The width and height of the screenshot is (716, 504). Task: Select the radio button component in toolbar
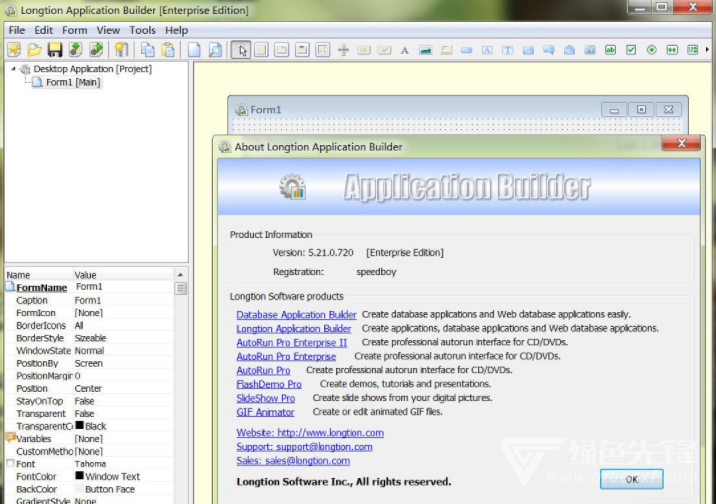point(651,49)
